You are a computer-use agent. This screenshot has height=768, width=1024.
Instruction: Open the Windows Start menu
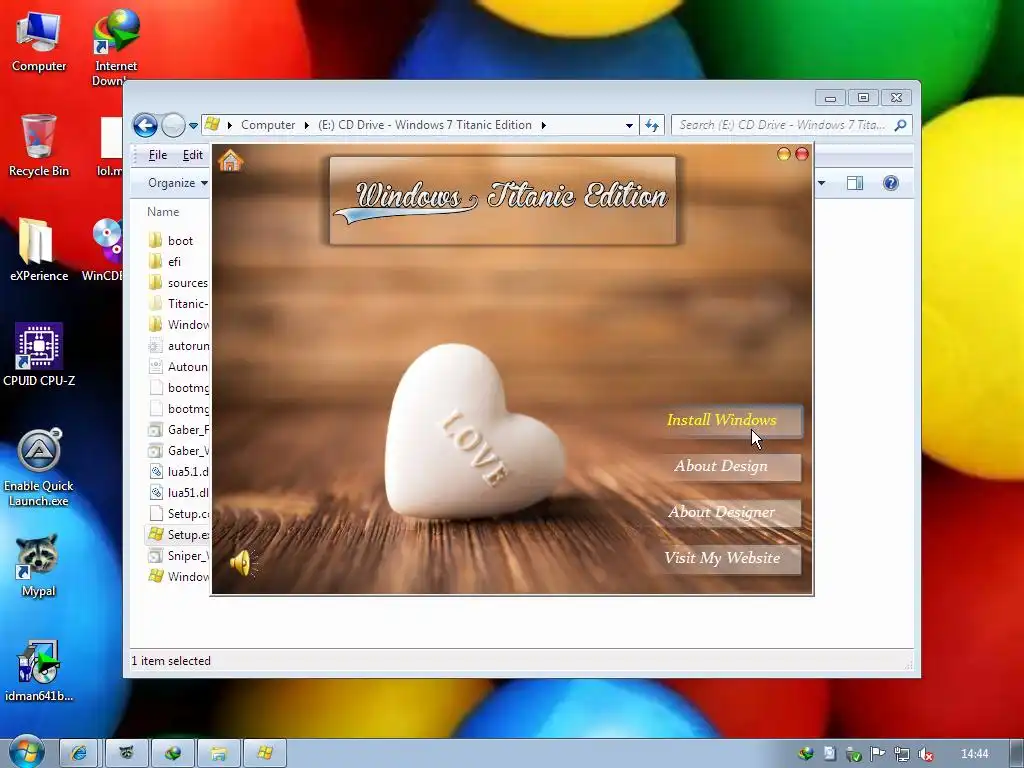click(27, 753)
